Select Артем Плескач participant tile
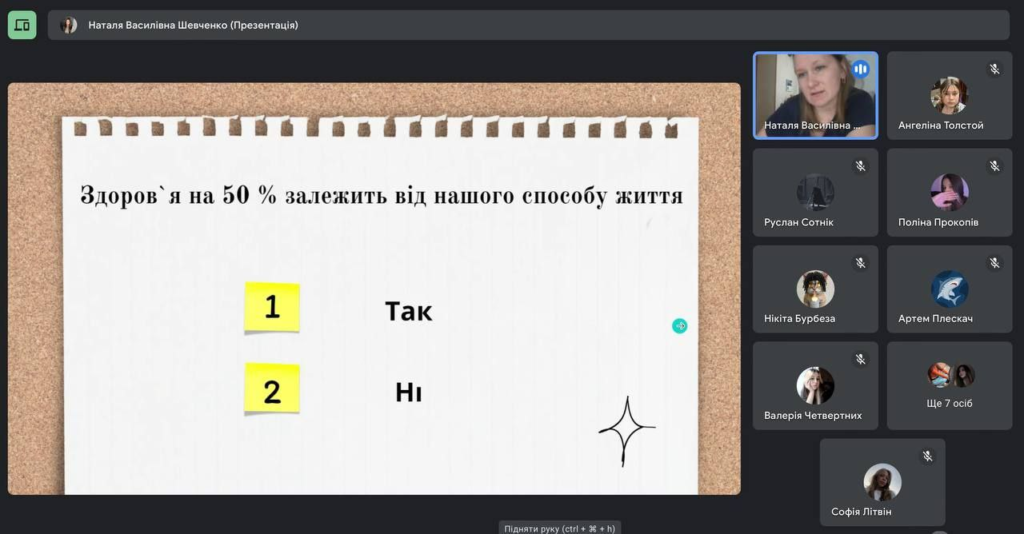The height and width of the screenshot is (534, 1024). click(950, 289)
